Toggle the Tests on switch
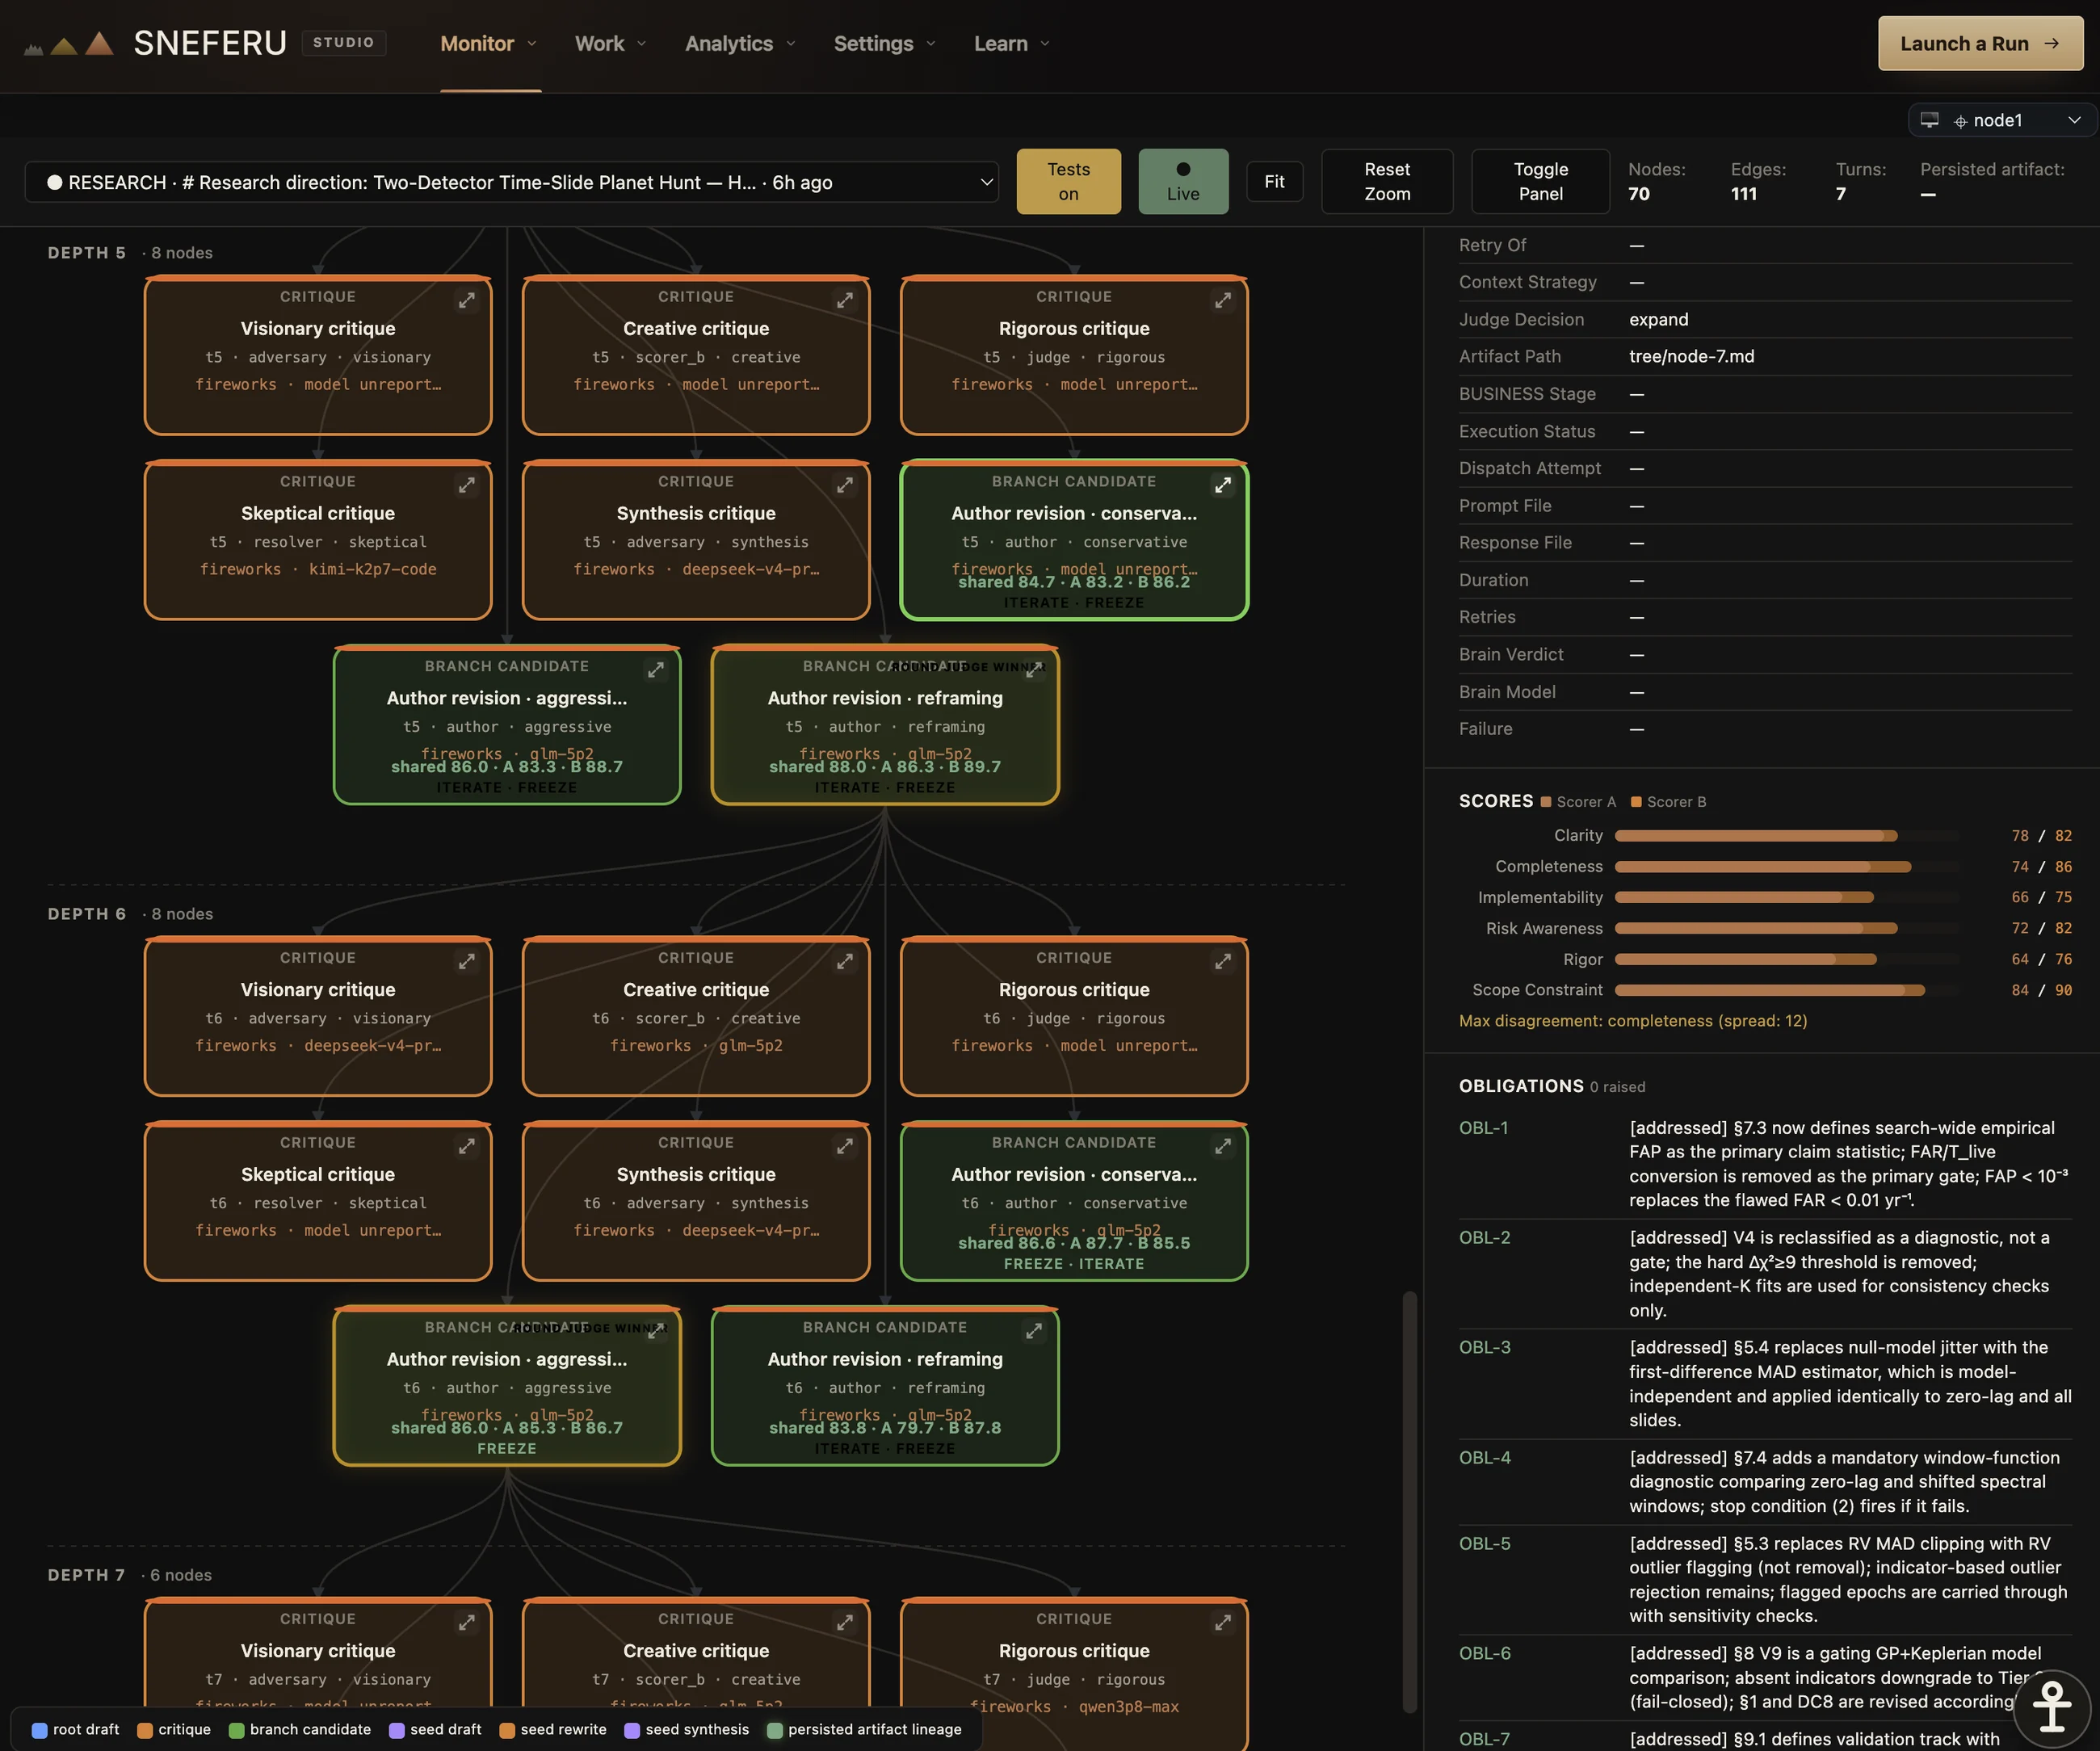Image resolution: width=2100 pixels, height=1751 pixels. click(1068, 181)
